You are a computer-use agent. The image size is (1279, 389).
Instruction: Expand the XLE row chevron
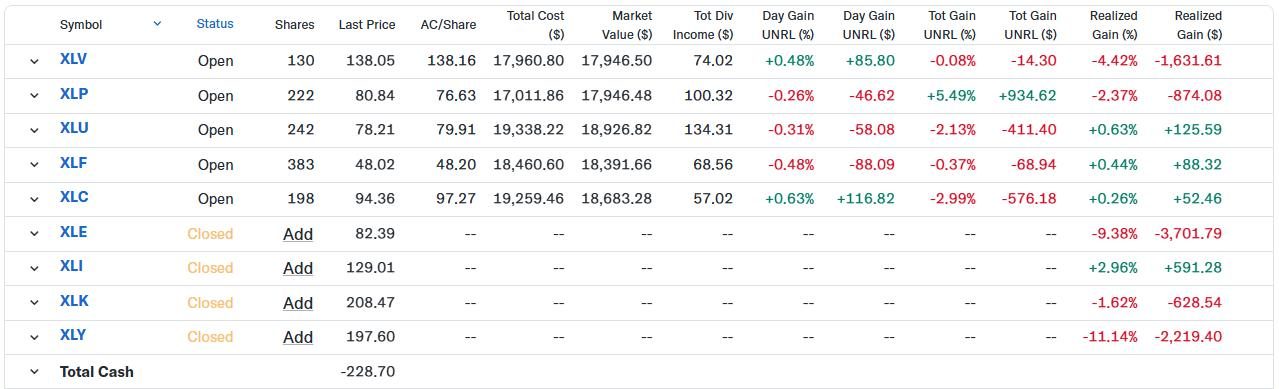pos(34,234)
